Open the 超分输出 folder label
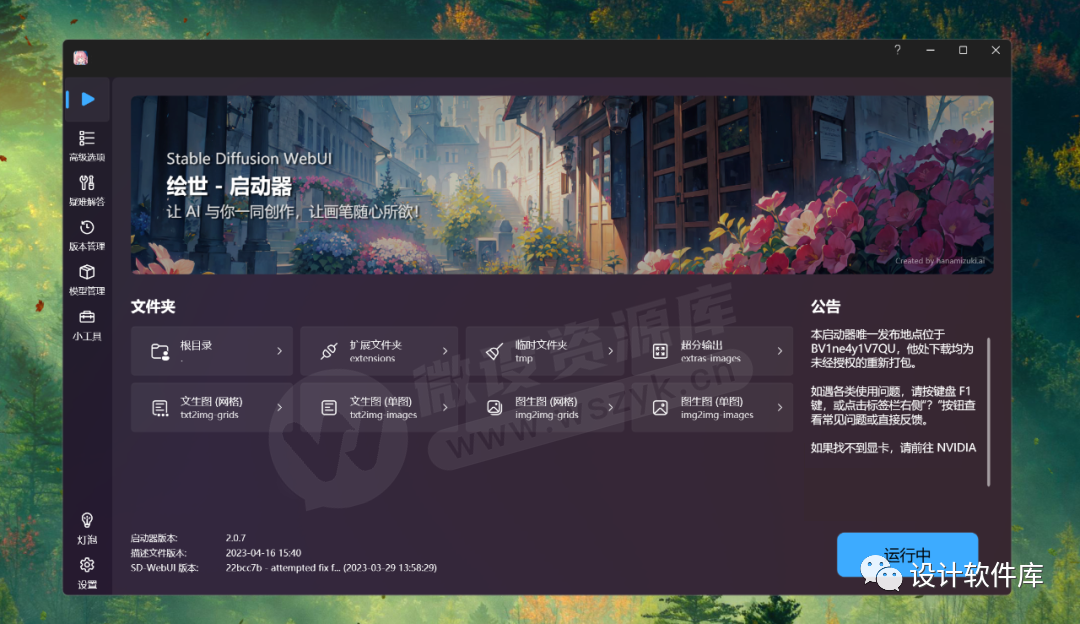Screen dimensions: 1080x624 [701, 344]
